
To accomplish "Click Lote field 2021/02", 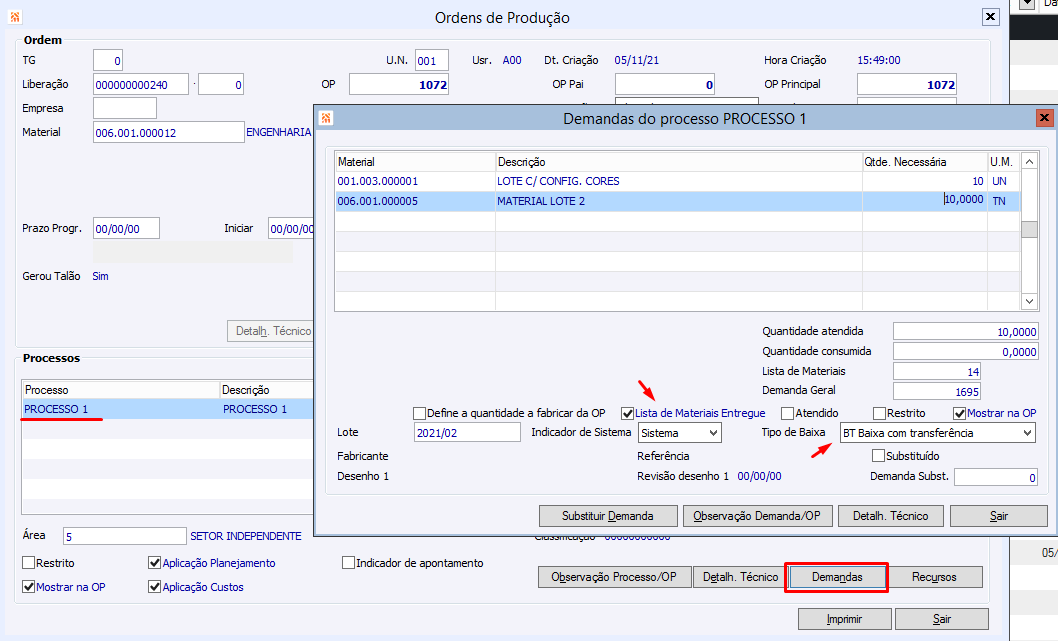I will tap(467, 433).
